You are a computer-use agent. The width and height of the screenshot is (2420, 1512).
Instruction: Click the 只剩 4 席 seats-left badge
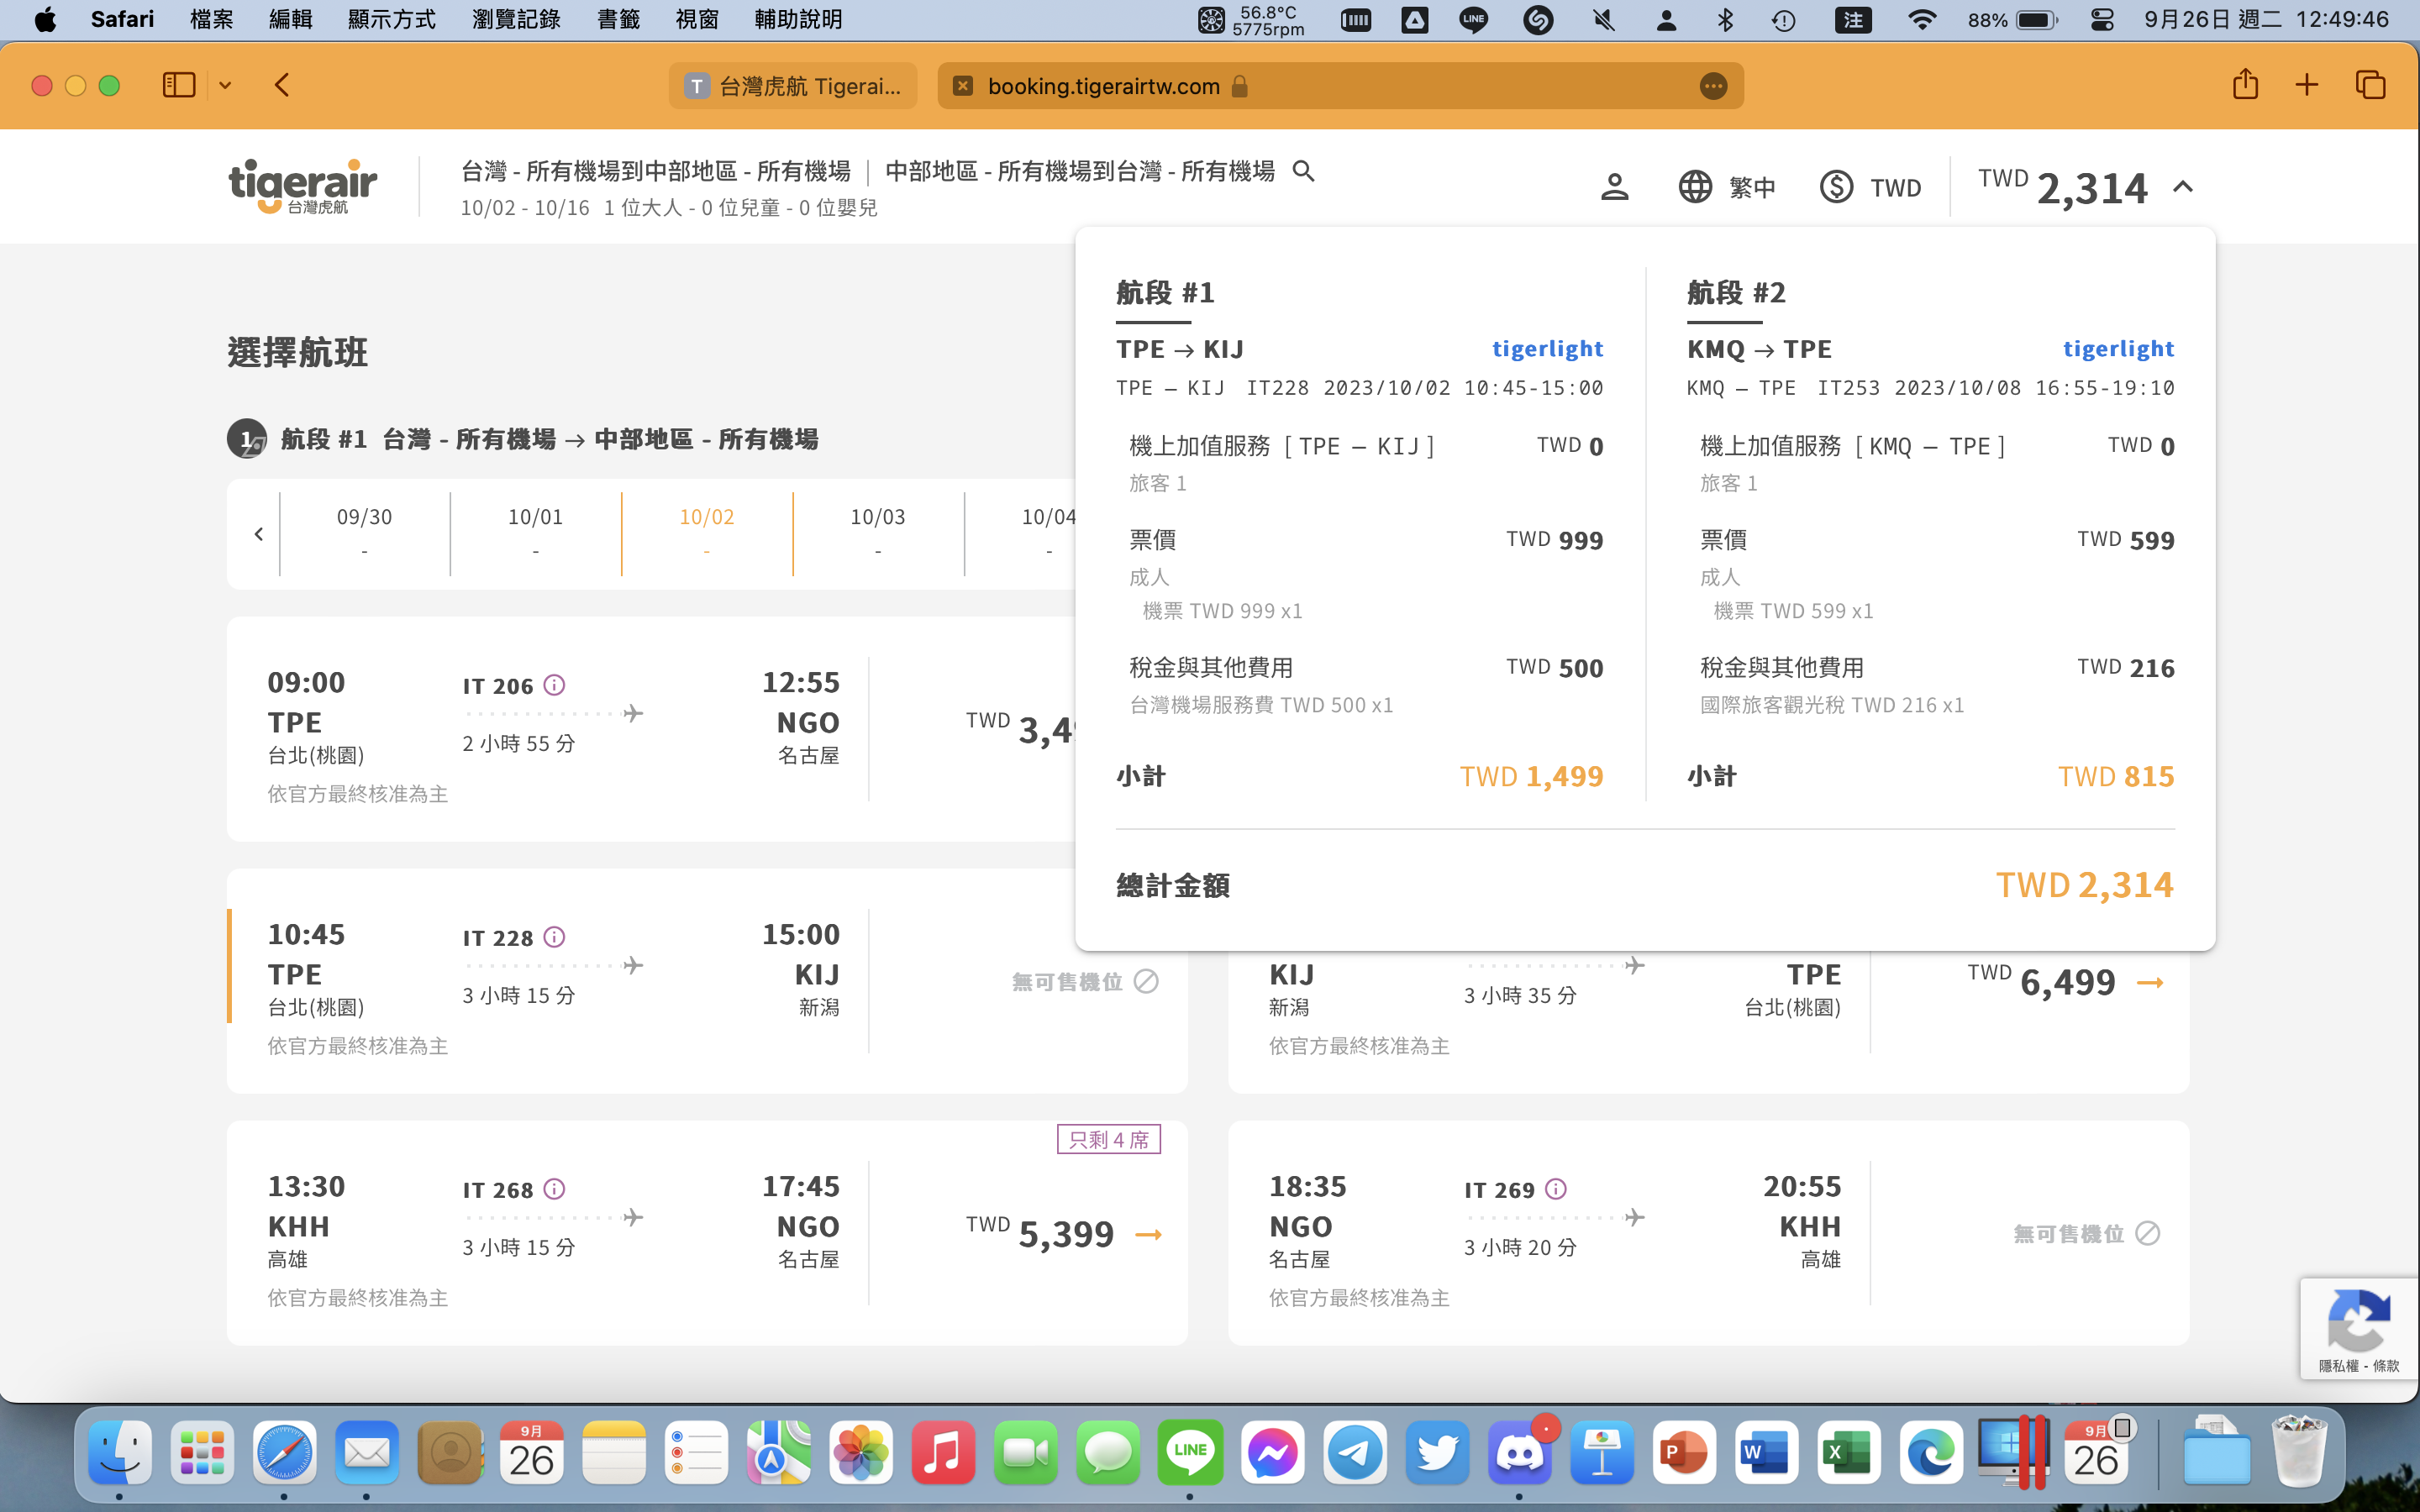(1109, 1139)
